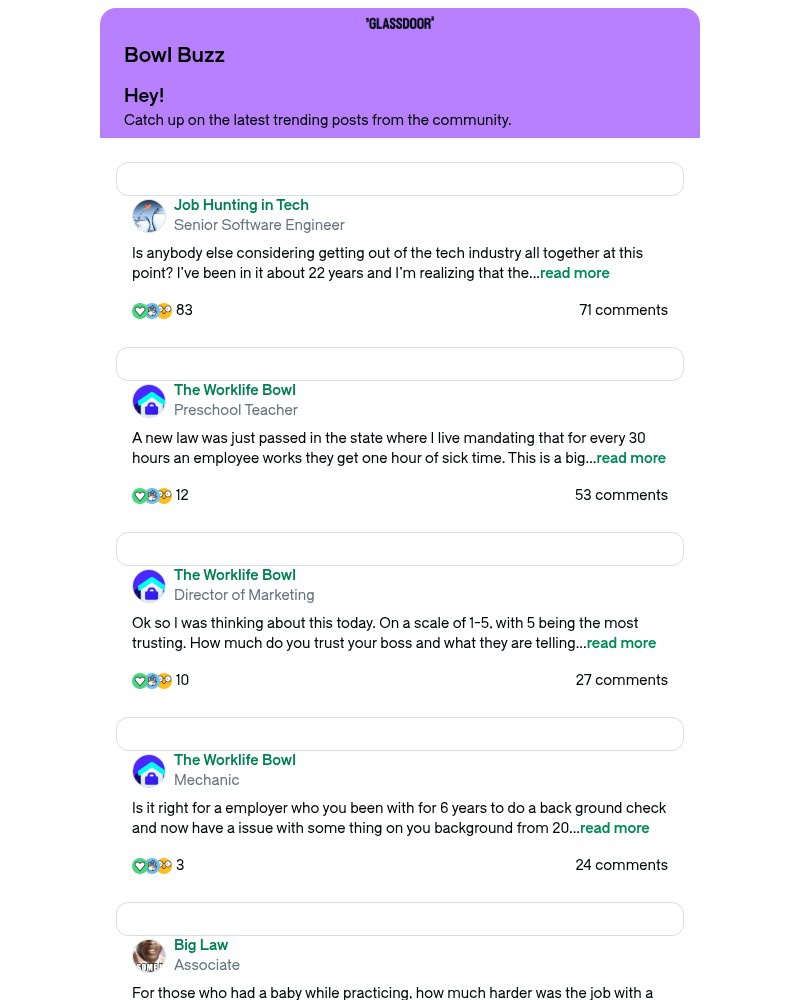Expand the tech industry post via read more
800x1000 pixels.
575,273
